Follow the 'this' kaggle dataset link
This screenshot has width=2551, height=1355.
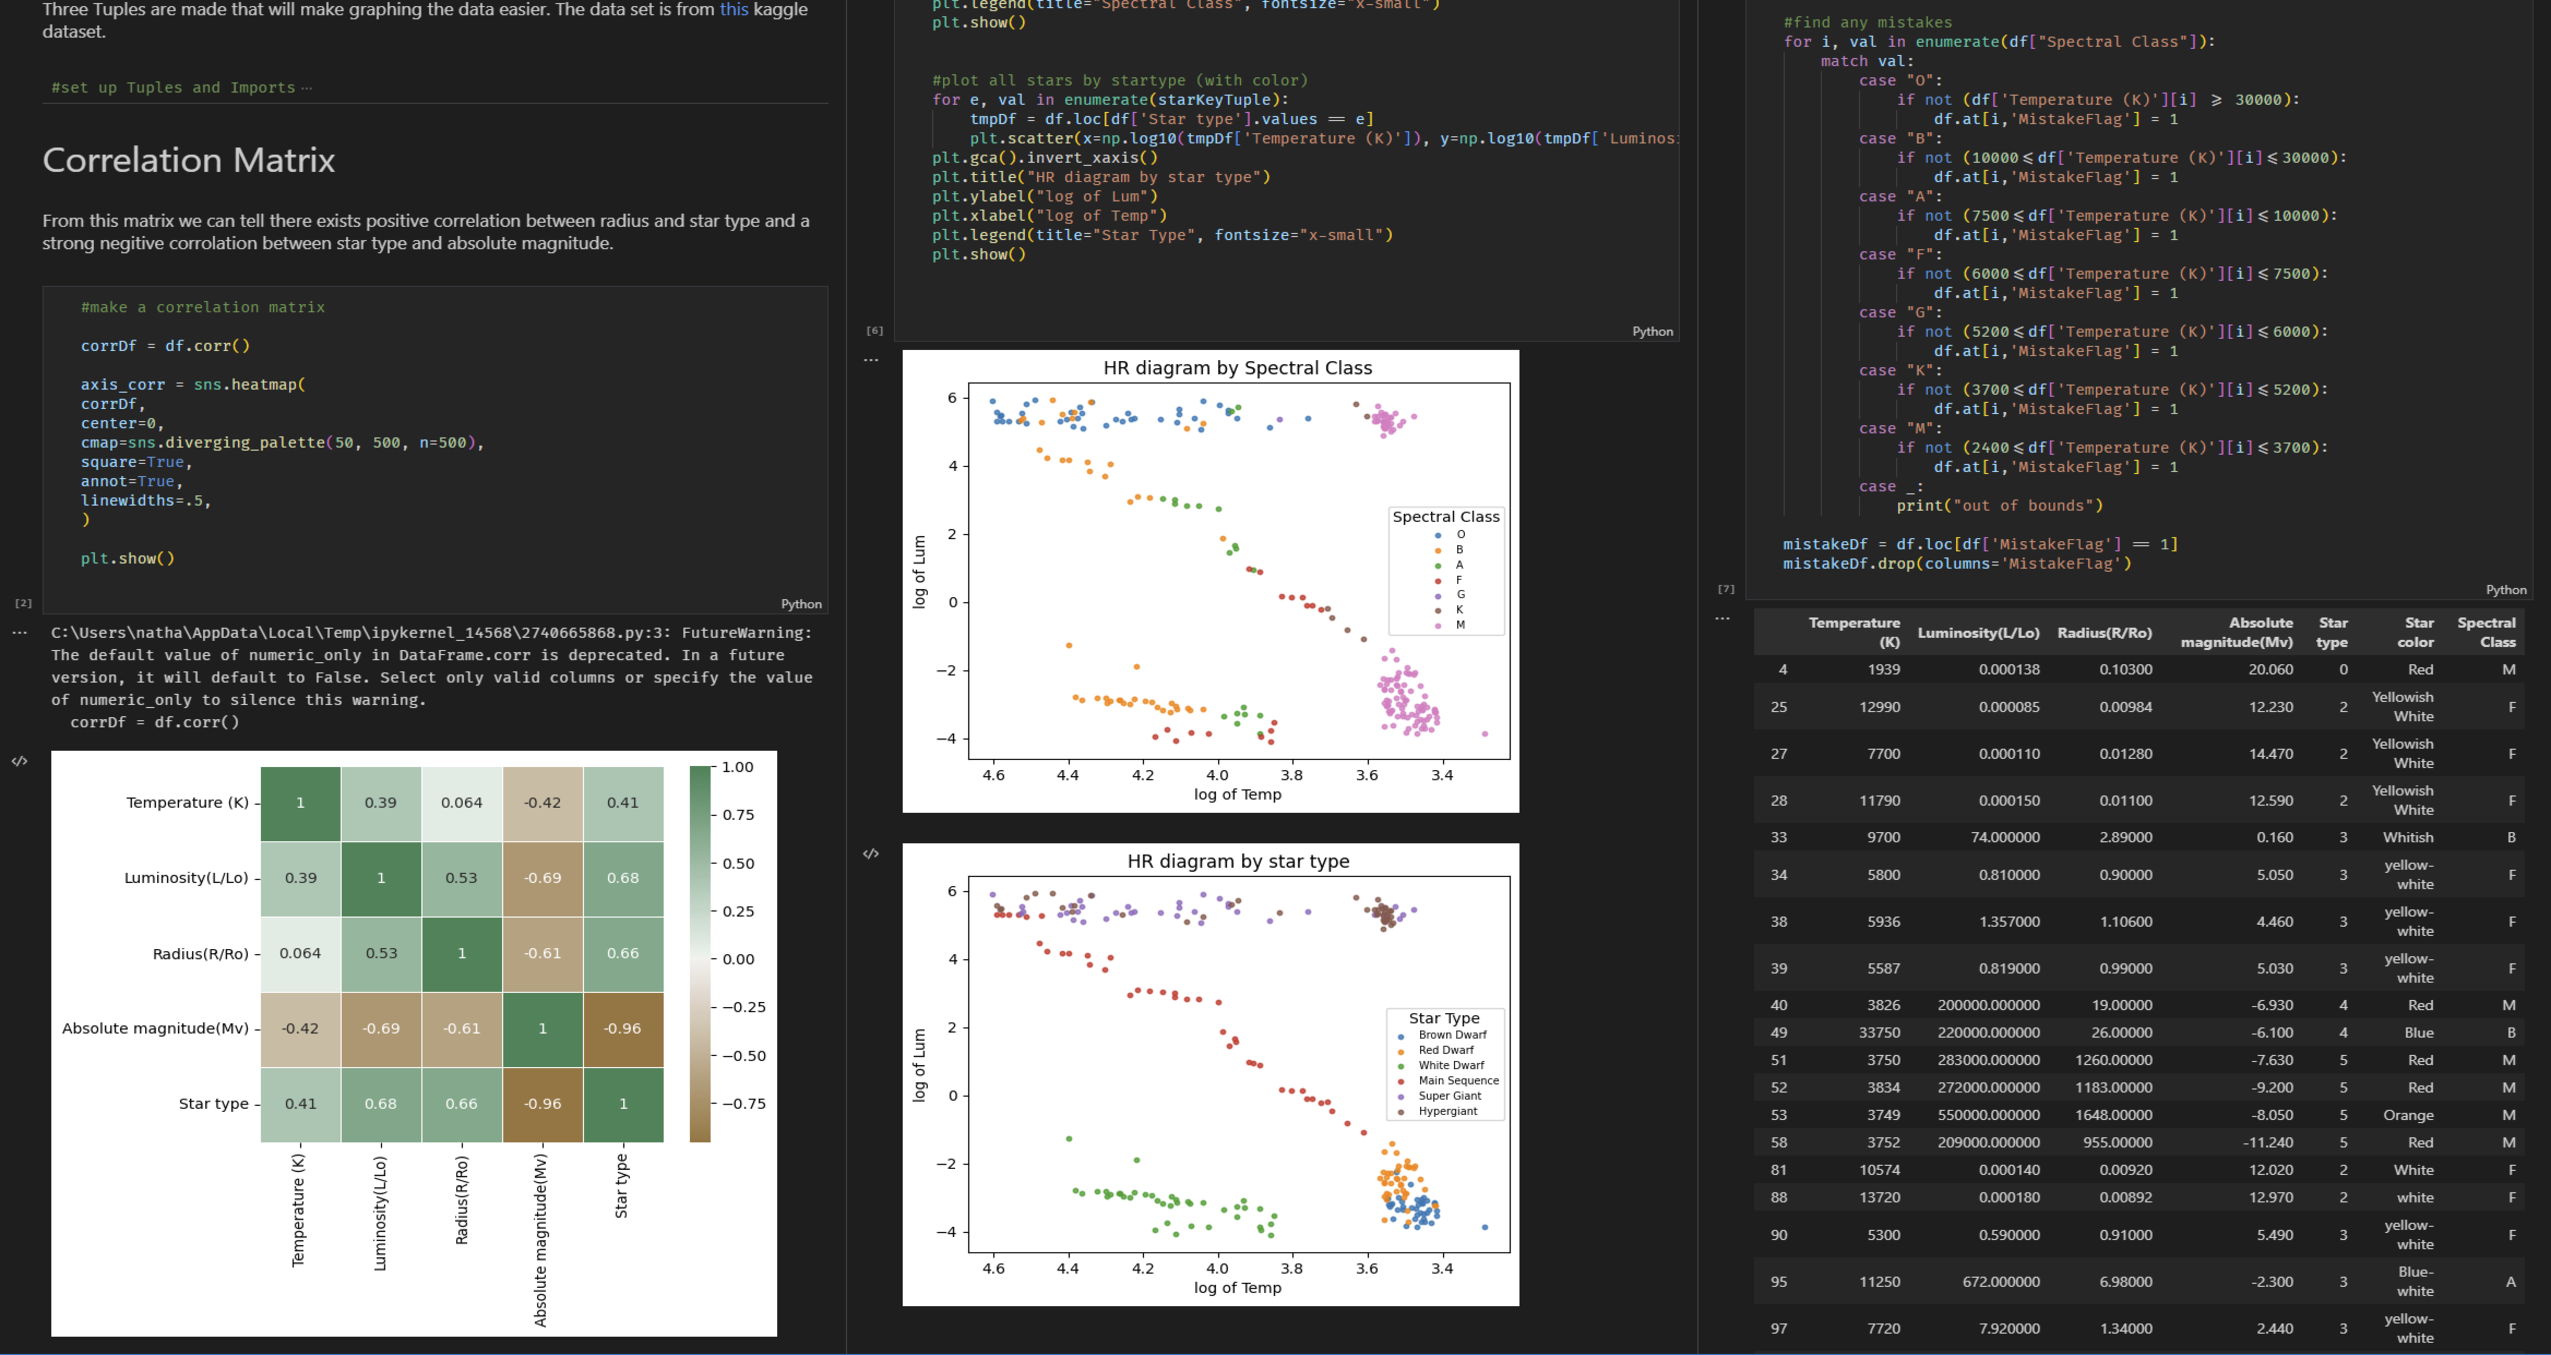click(734, 9)
